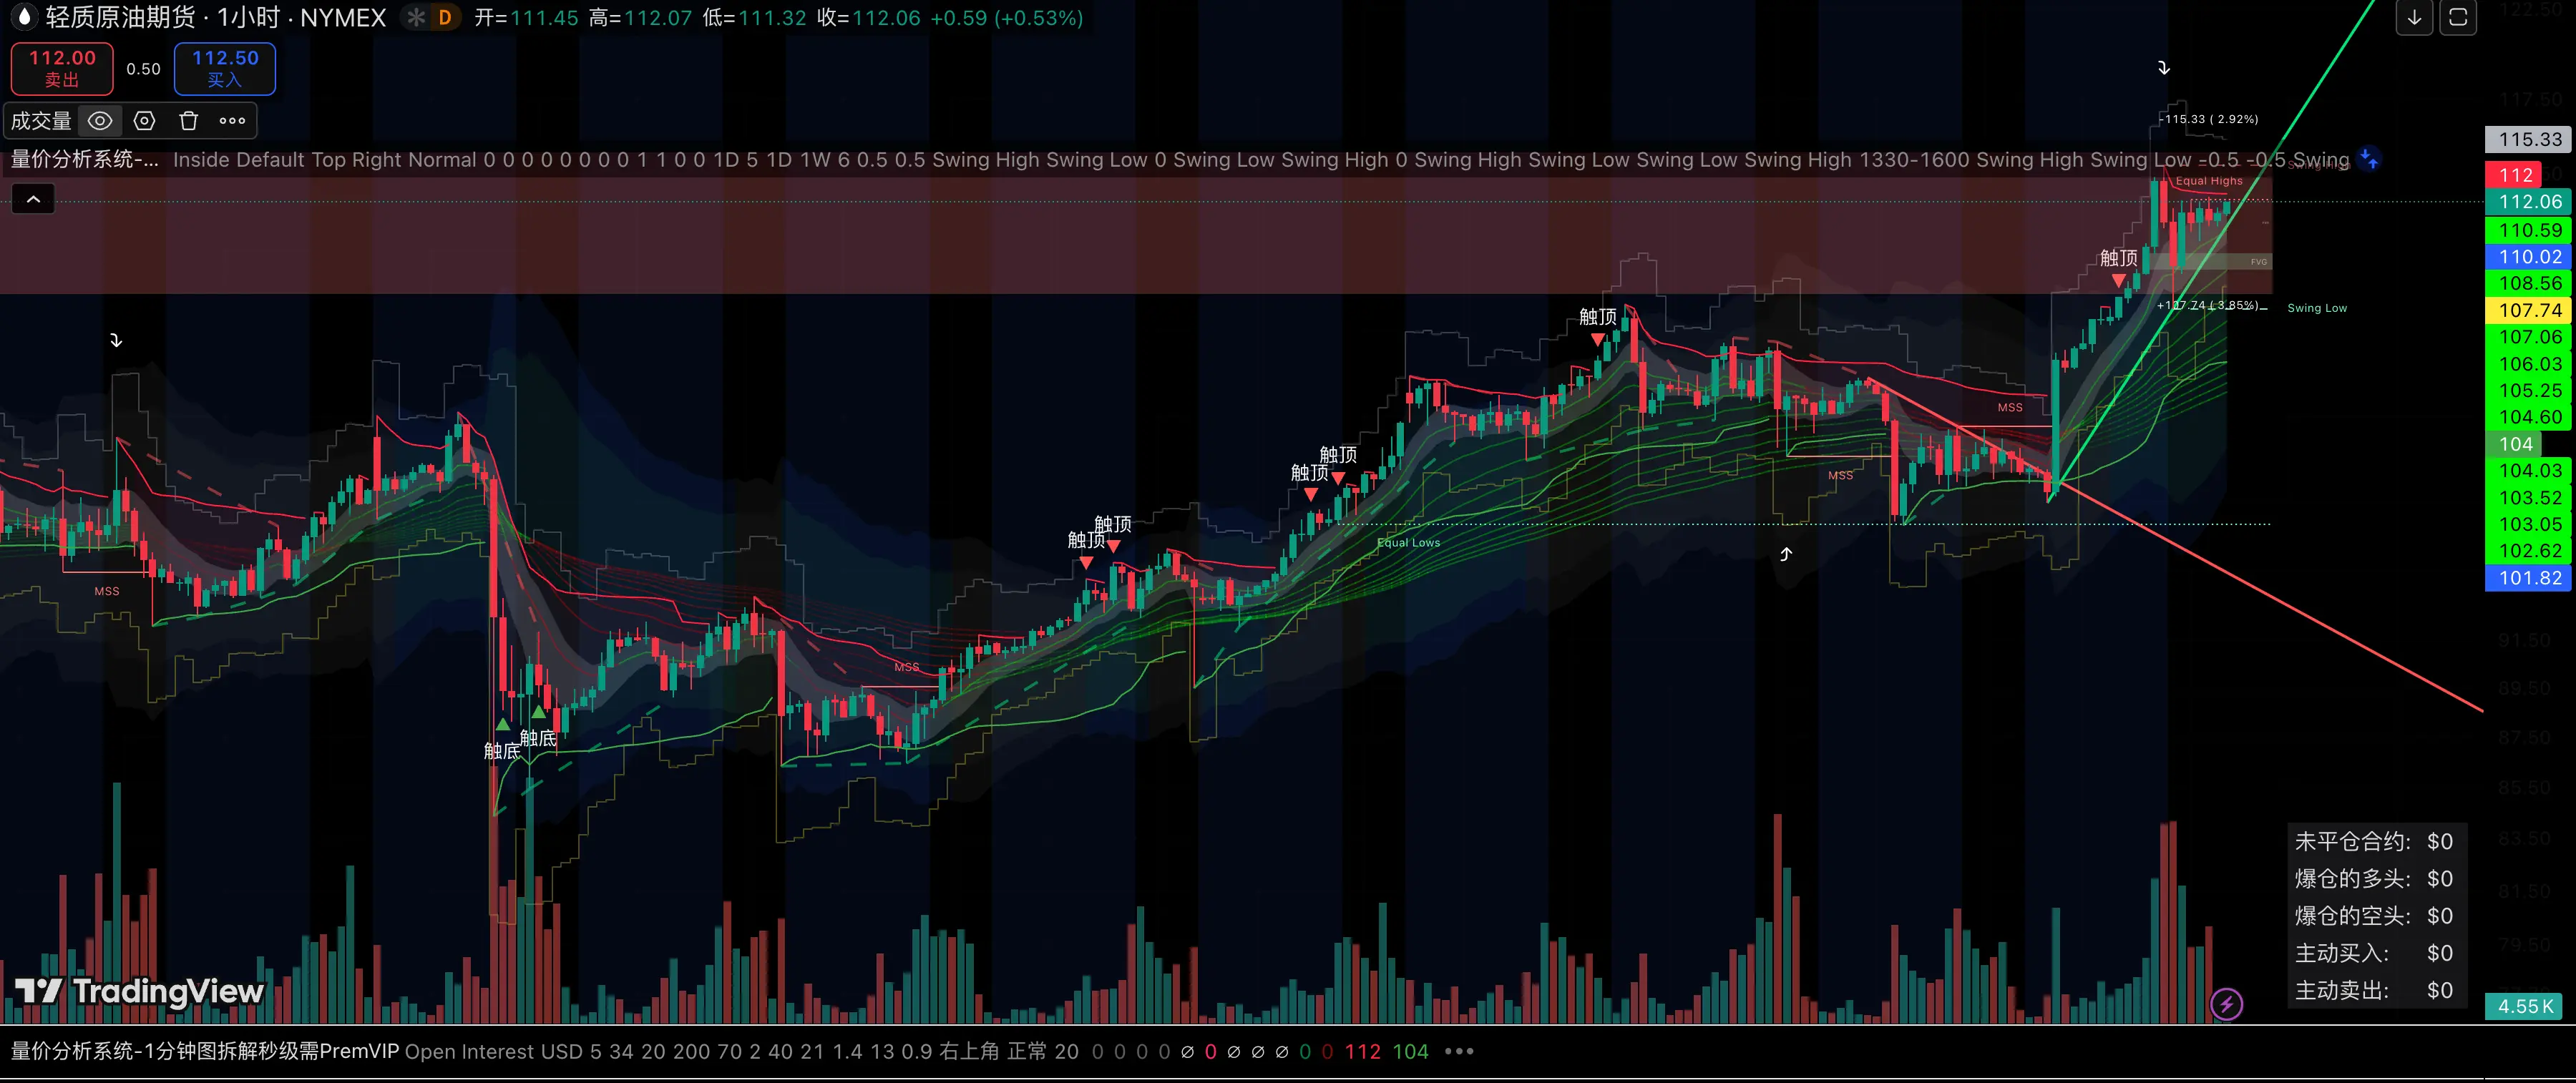This screenshot has width=2576, height=1083.
Task: Click the snowflake market status icon
Action: (x=415, y=17)
